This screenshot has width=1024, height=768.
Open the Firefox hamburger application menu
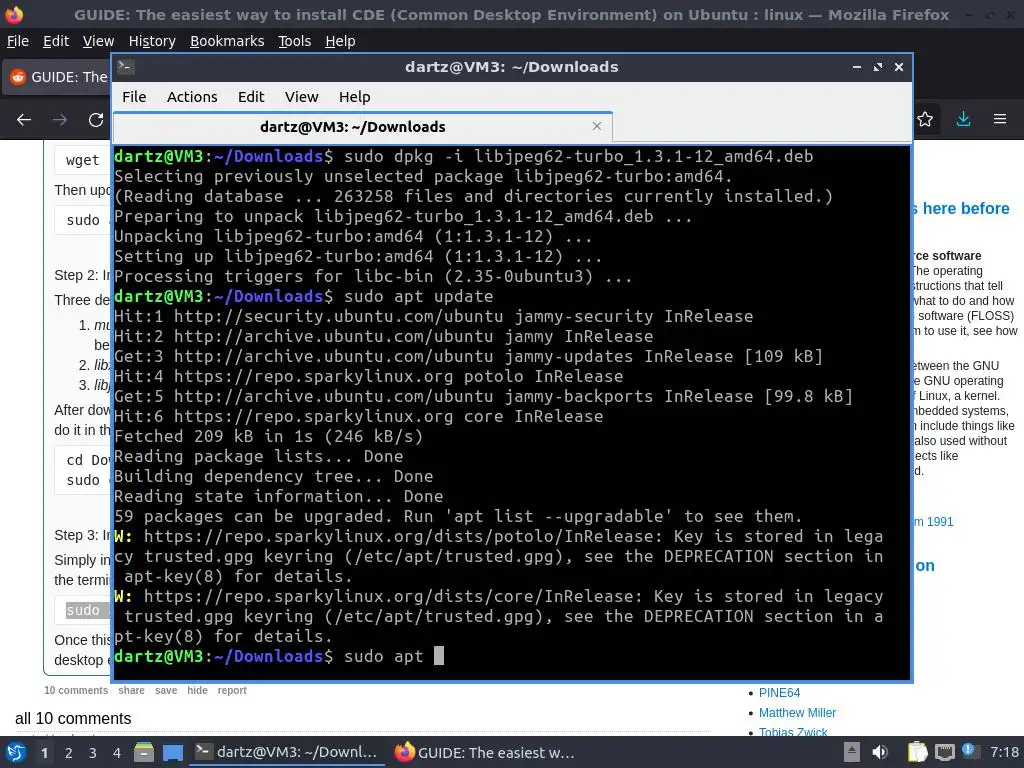click(x=1000, y=119)
